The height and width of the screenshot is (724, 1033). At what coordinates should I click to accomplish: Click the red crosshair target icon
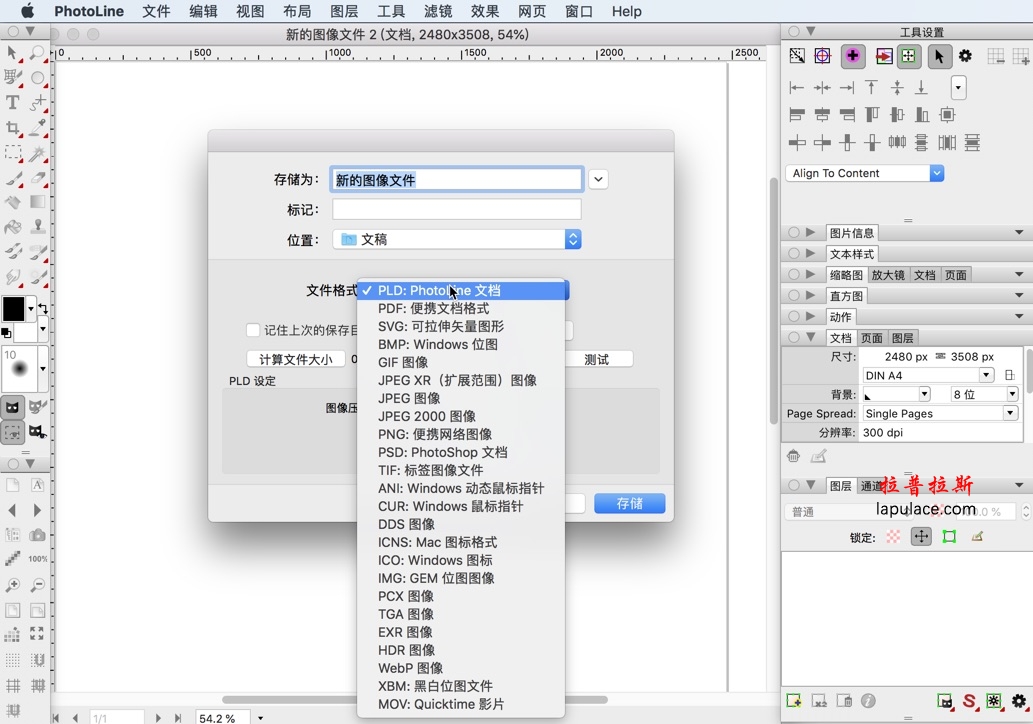(822, 56)
